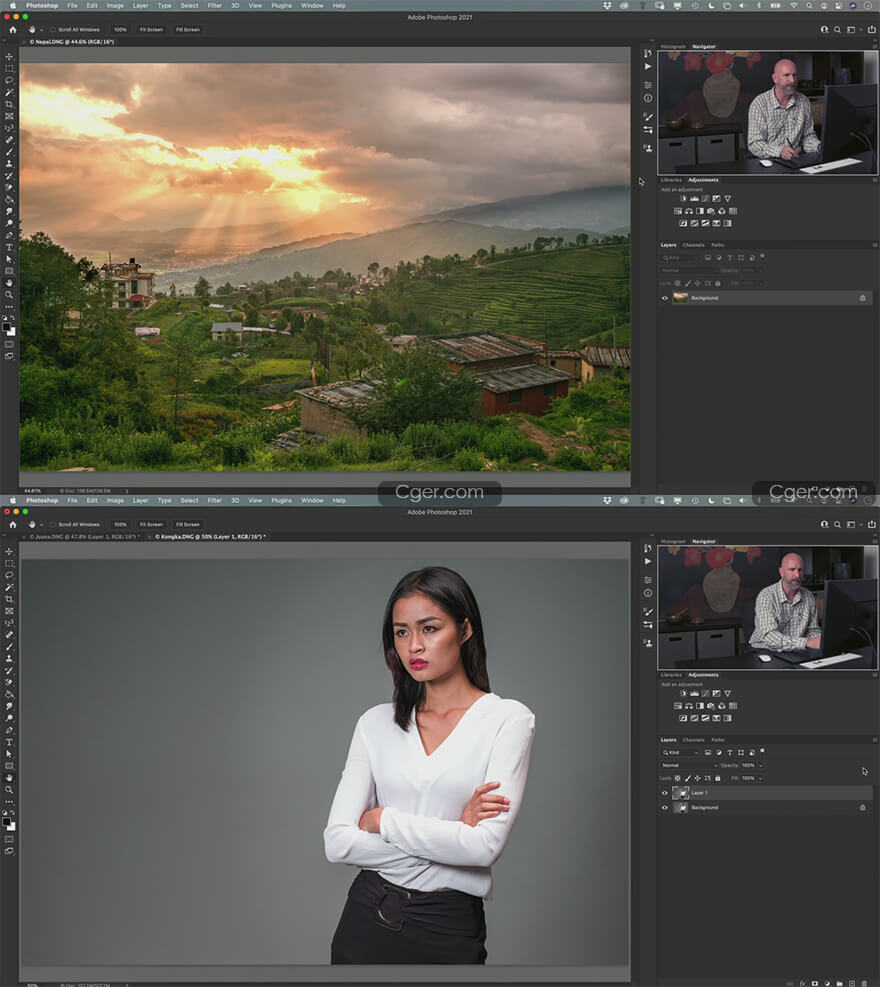
Task: Select the Type tool in the bottom window
Action: 9,742
